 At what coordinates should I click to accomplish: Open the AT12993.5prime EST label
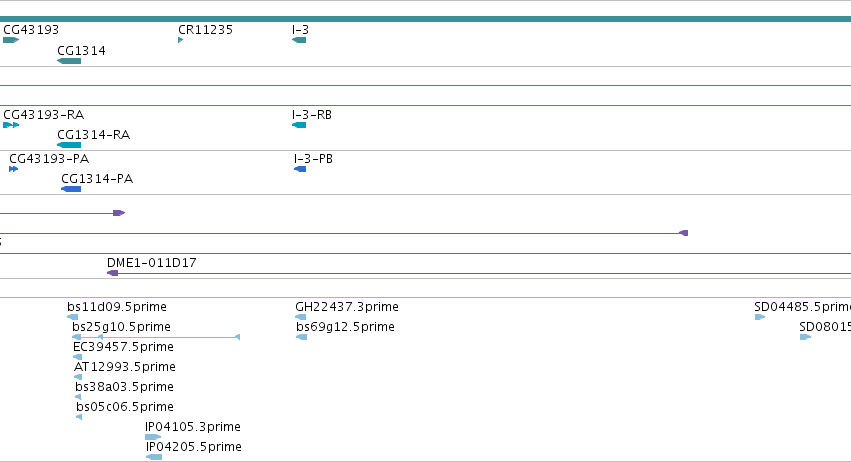[x=125, y=367]
